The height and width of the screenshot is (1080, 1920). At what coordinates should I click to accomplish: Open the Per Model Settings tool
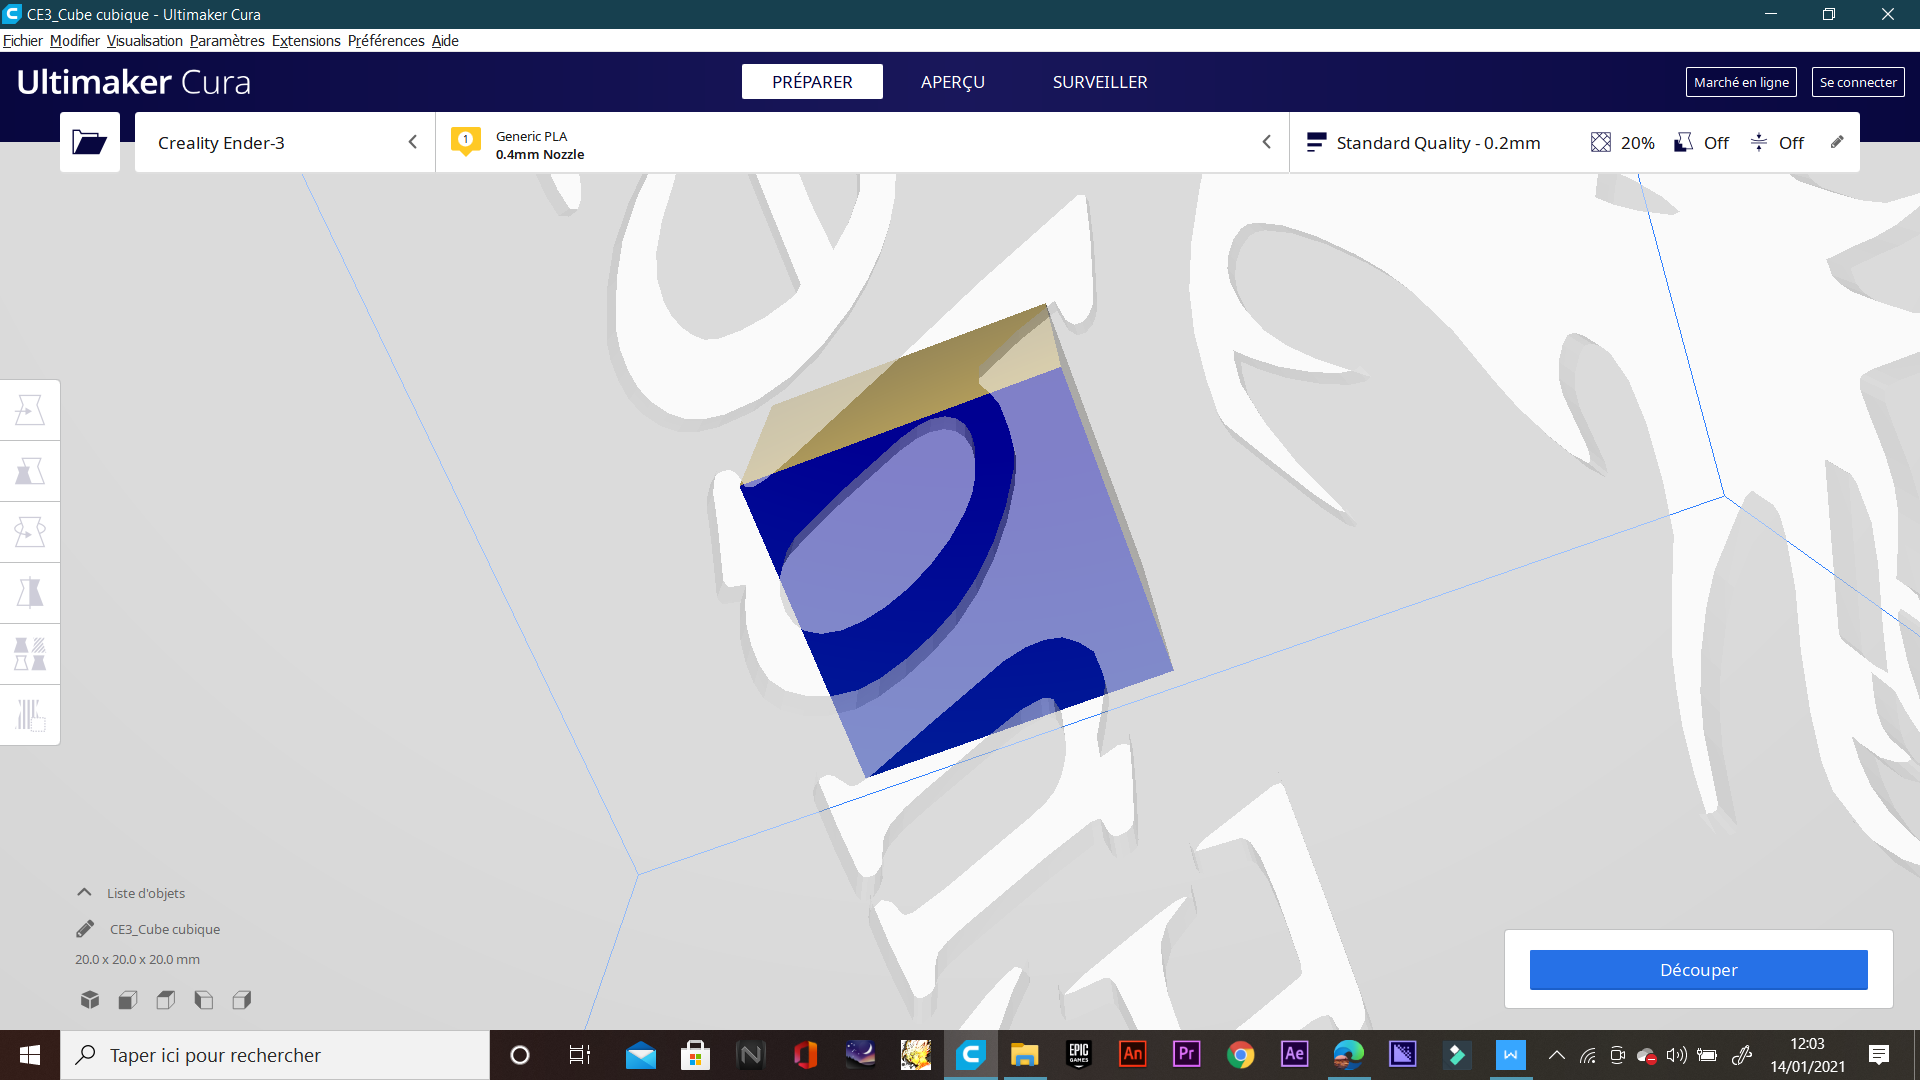coord(30,654)
